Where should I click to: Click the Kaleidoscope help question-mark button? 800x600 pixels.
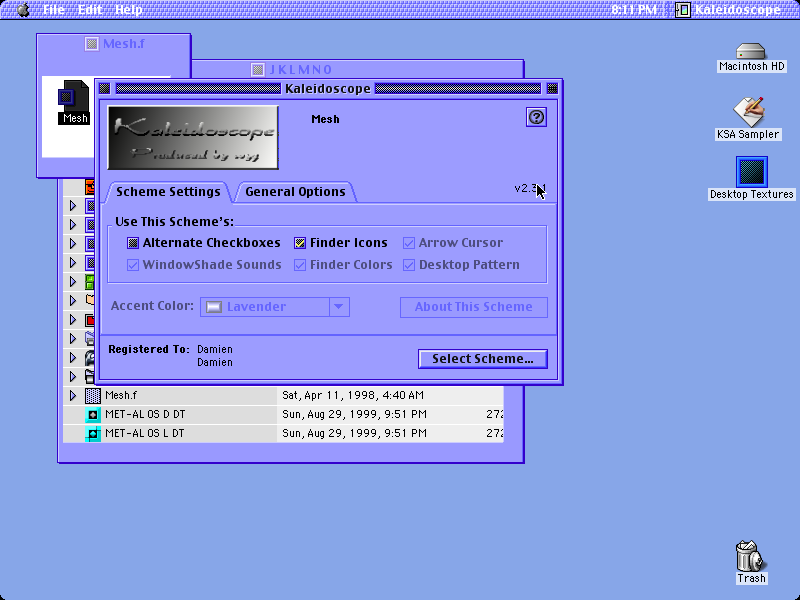pos(536,117)
